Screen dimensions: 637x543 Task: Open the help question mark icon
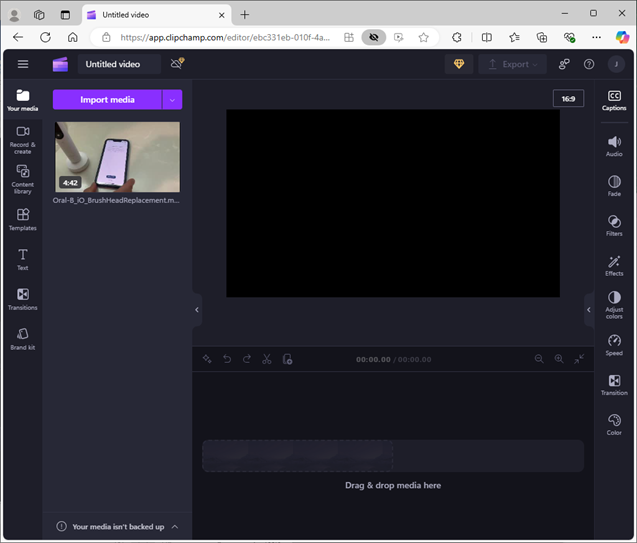coord(589,64)
